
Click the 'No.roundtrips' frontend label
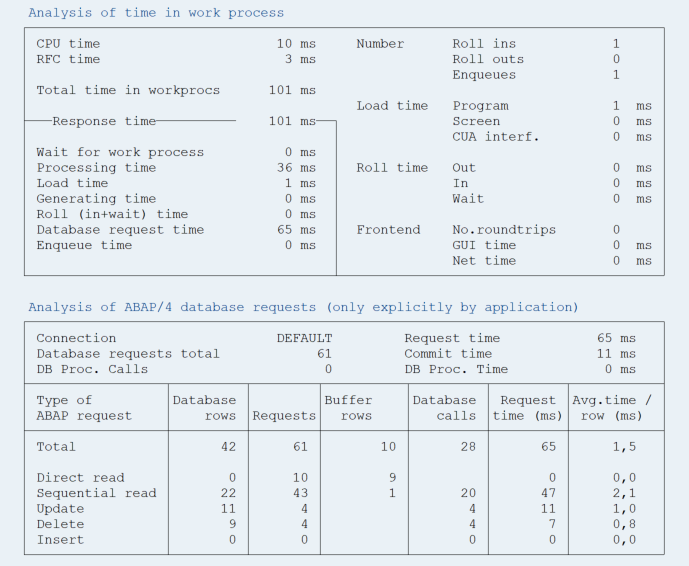click(504, 229)
